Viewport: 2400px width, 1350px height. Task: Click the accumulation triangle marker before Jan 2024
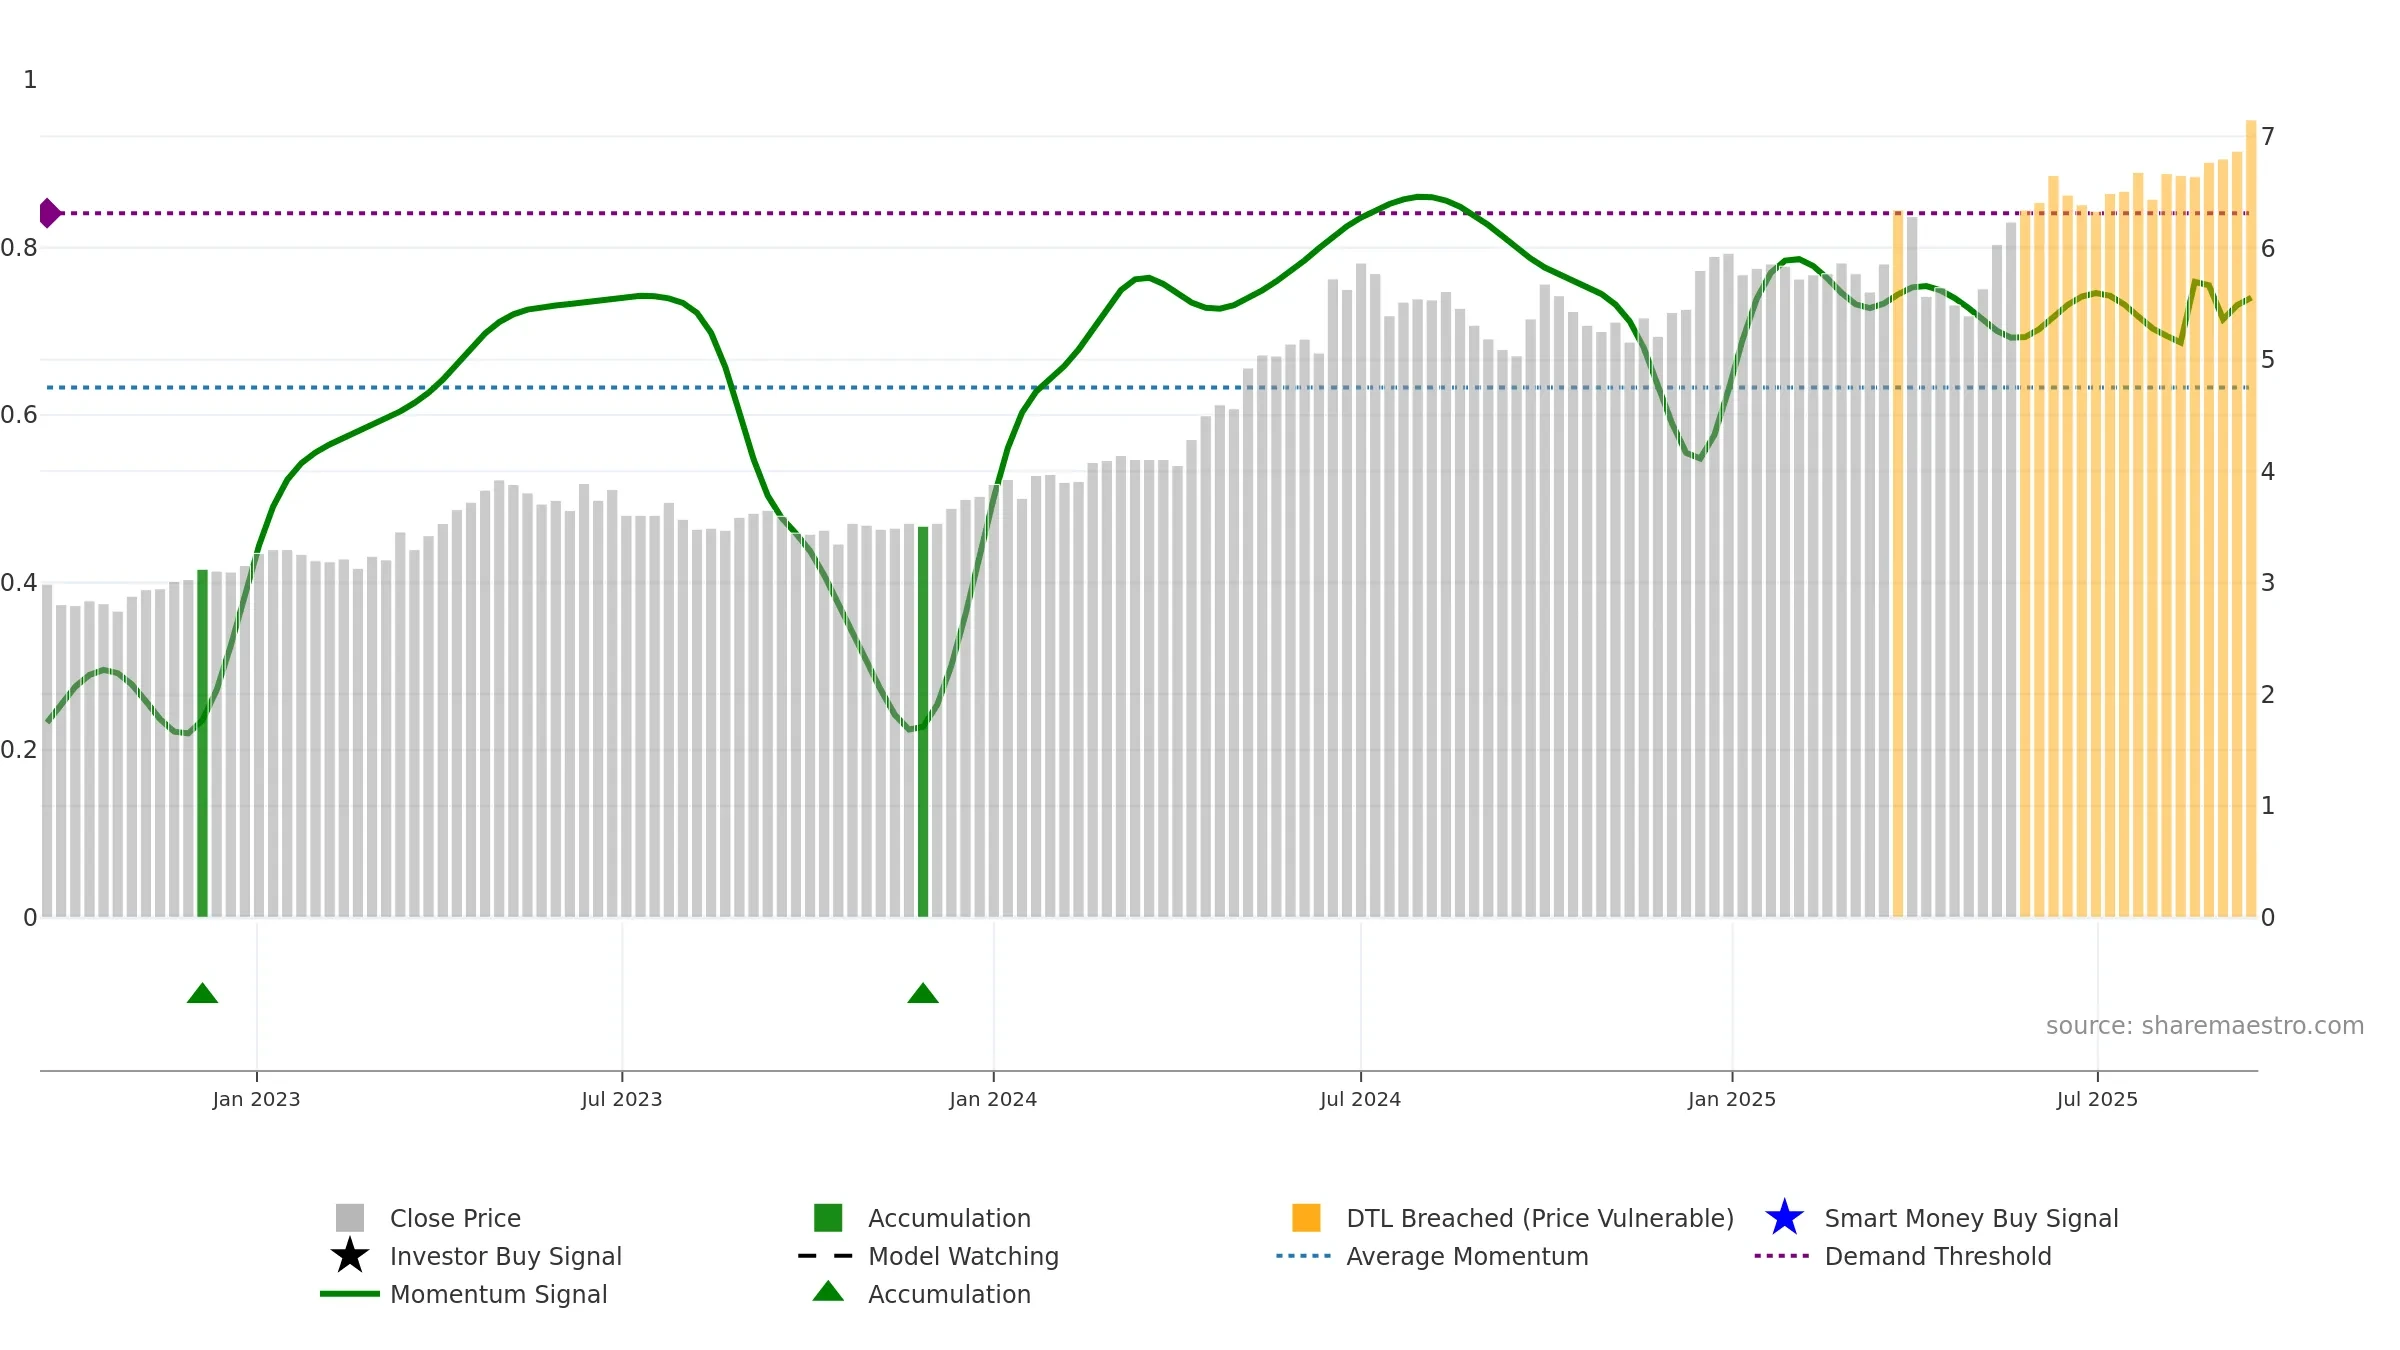[923, 993]
